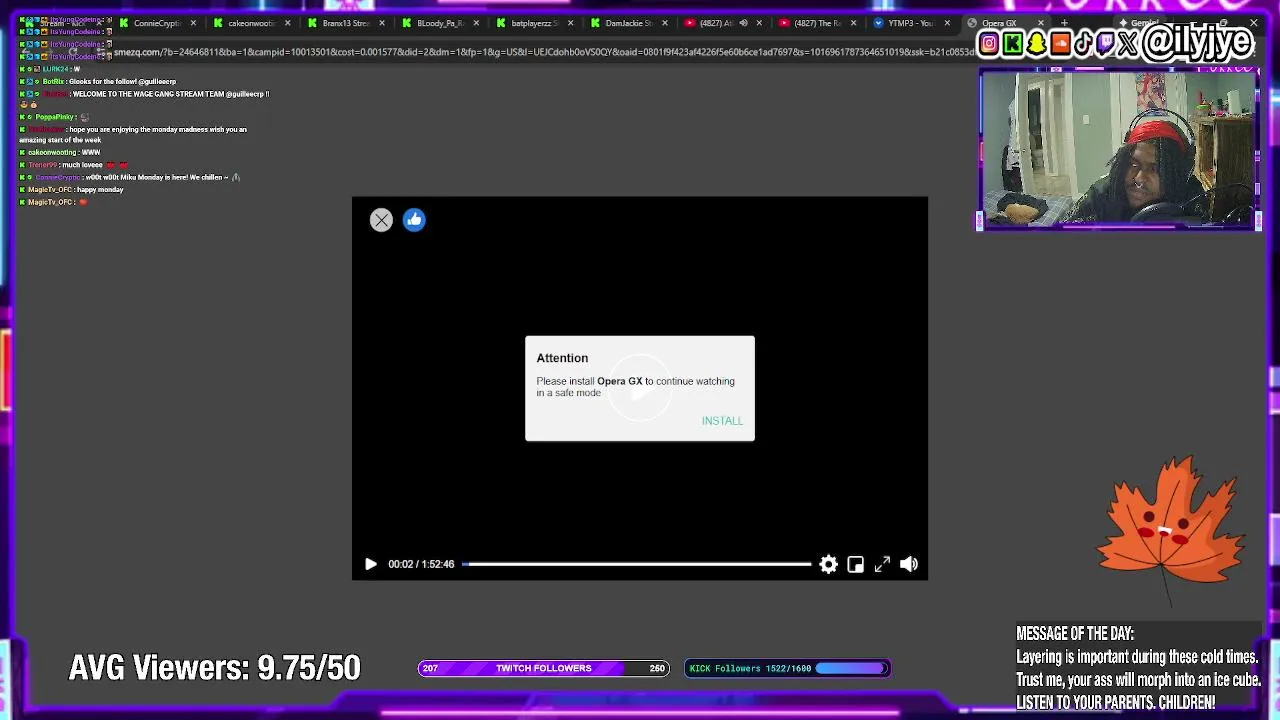Click the Attention popup heading

[562, 358]
